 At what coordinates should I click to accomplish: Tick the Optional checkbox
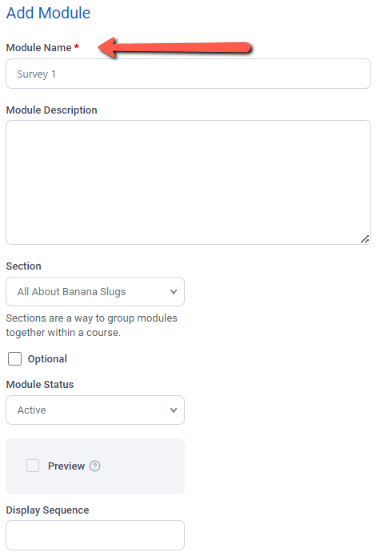(x=15, y=359)
